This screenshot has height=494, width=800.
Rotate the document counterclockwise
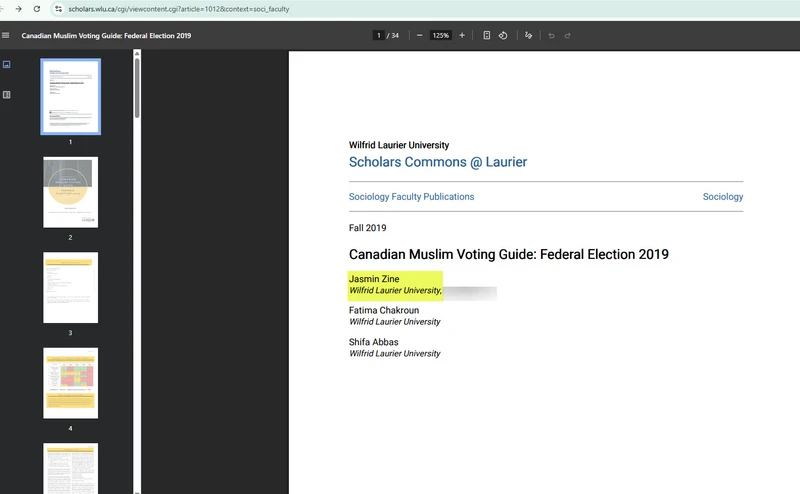pos(503,35)
